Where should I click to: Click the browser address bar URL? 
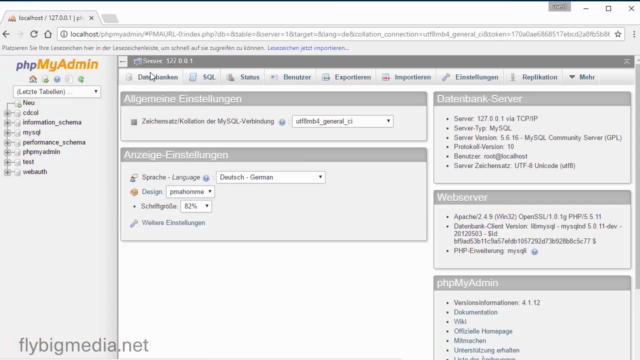point(340,34)
